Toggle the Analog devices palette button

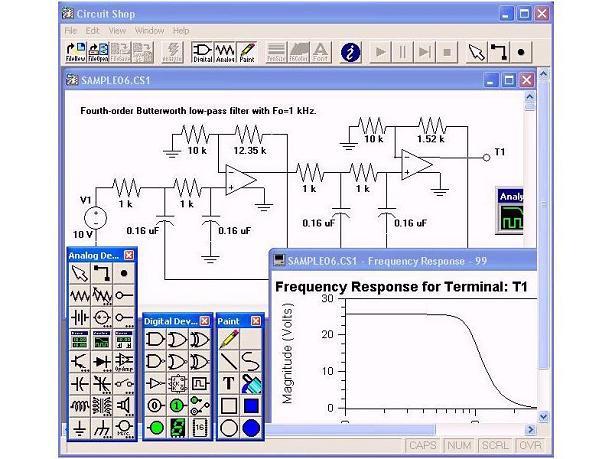225,52
